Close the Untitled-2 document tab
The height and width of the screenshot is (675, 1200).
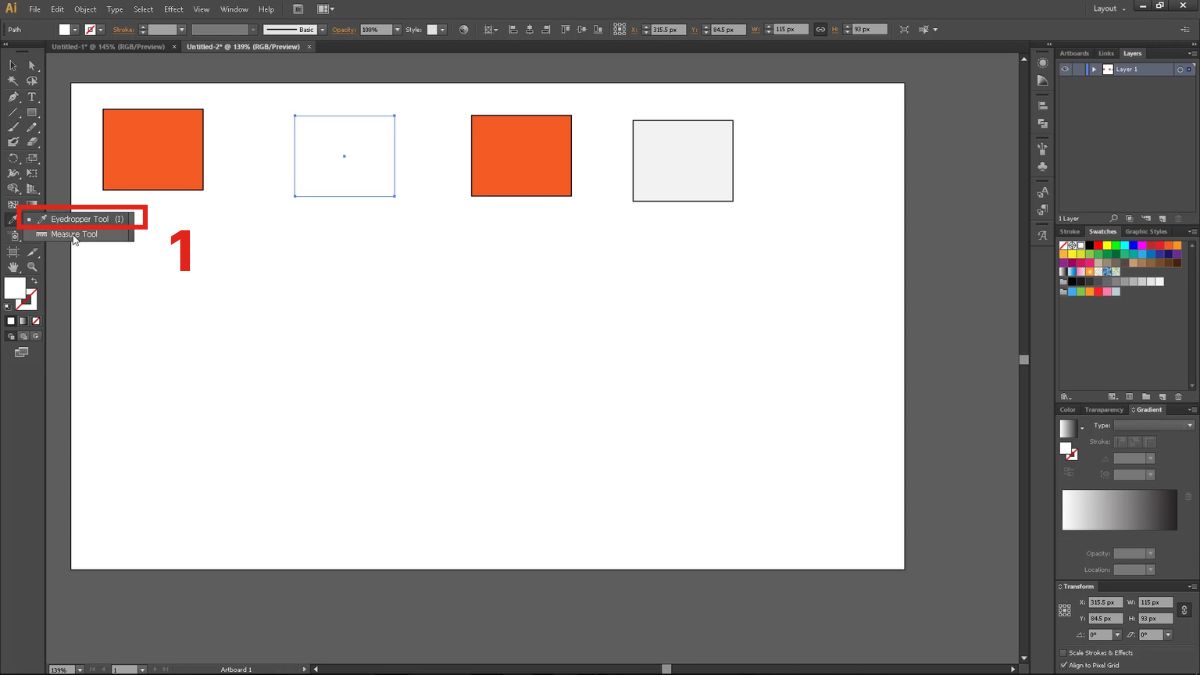(309, 46)
